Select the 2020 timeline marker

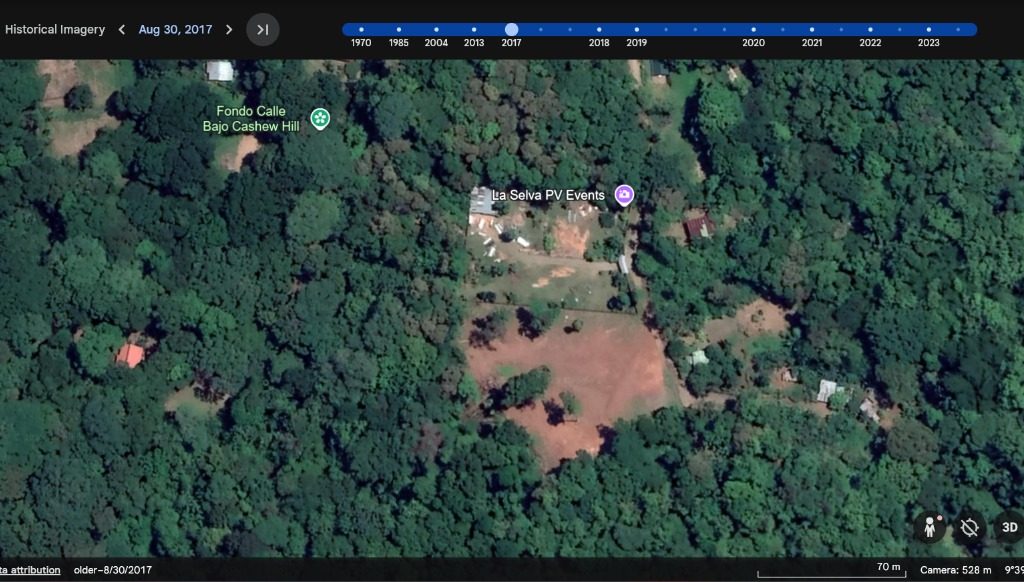coord(753,30)
